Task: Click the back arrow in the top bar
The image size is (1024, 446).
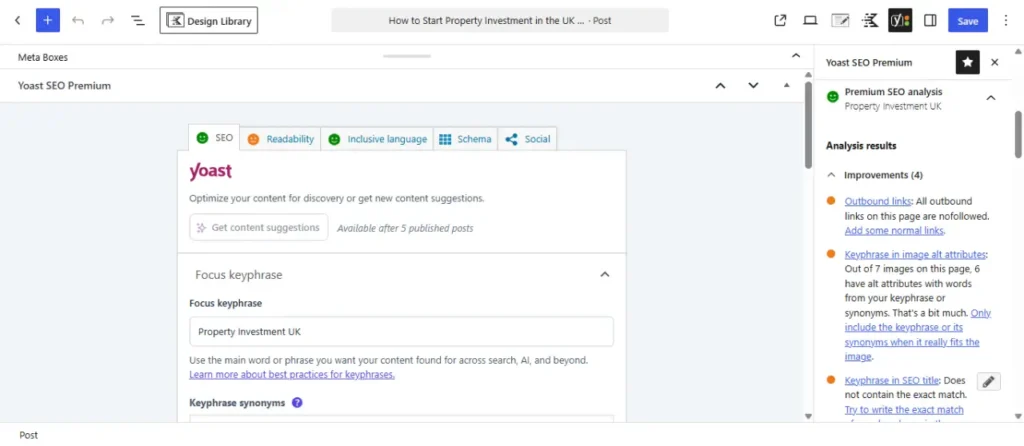Action: 18,20
